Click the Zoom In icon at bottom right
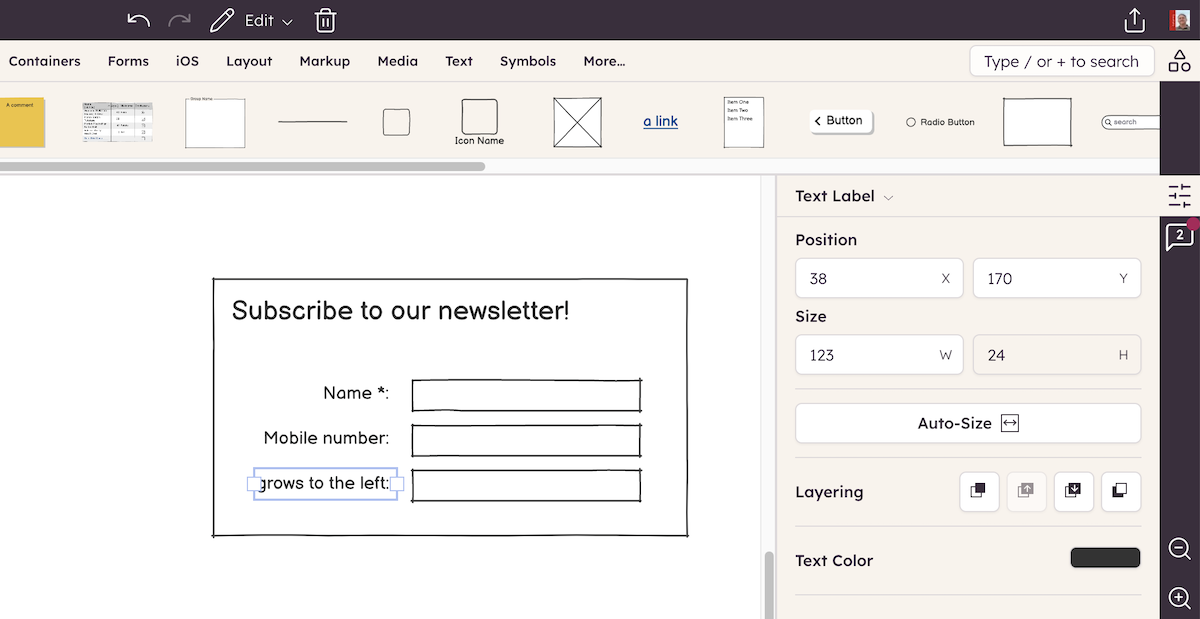1200x619 pixels. coord(1177,598)
